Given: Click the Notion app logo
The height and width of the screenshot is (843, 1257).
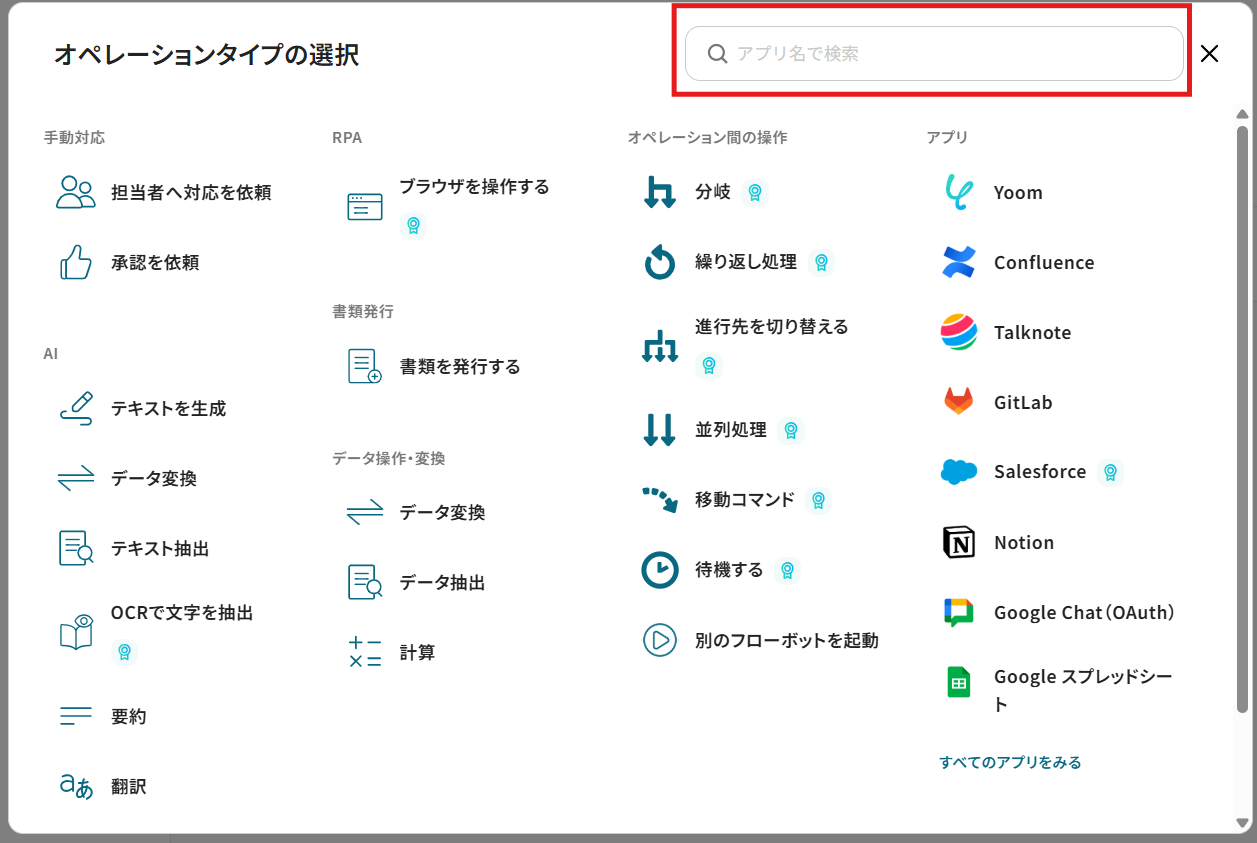Looking at the screenshot, I should [959, 542].
